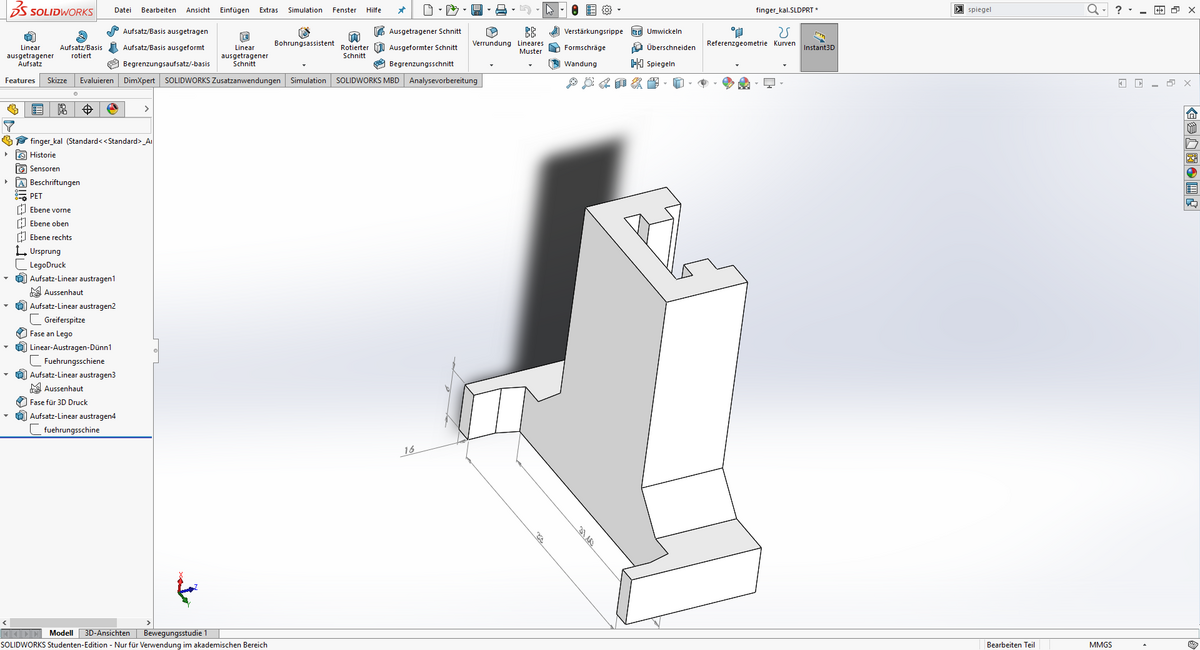
Task: Collapse the Aufsatz-Linear austragen1 feature
Action: click(x=8, y=279)
